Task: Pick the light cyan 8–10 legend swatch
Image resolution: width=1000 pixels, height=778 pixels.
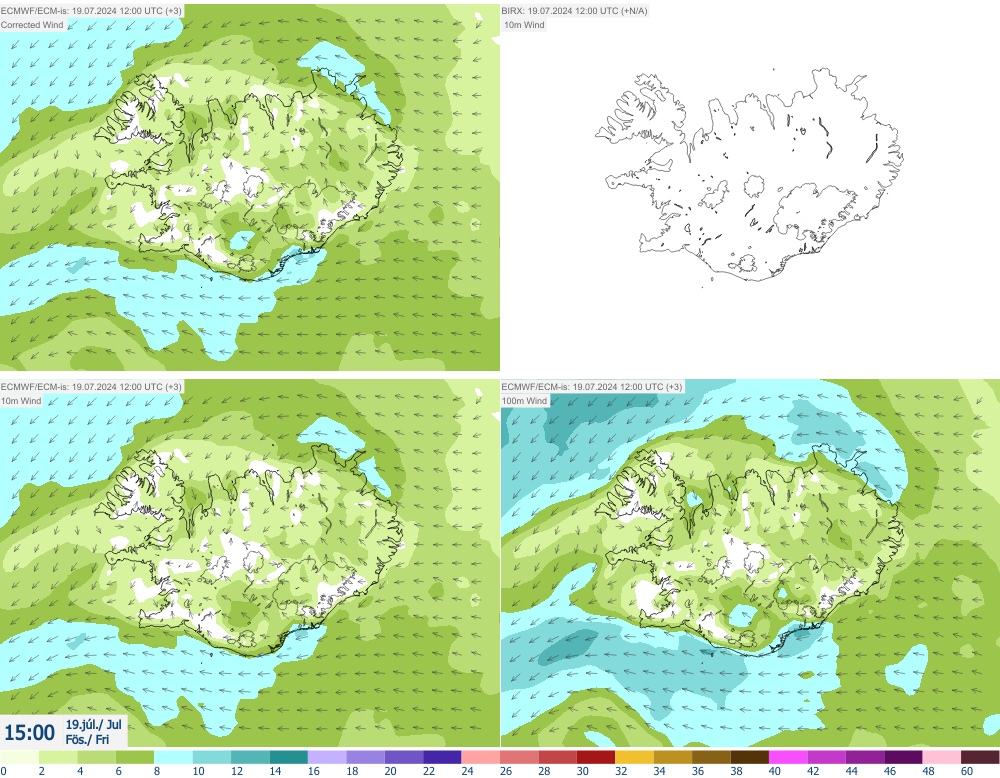Action: (173, 757)
